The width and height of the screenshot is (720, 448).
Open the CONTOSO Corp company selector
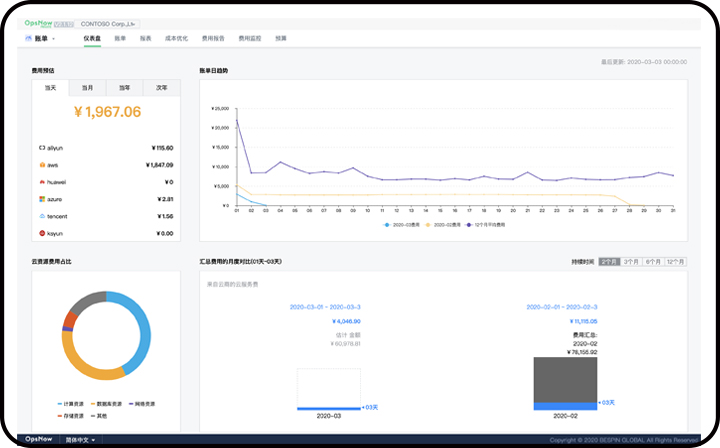click(108, 24)
